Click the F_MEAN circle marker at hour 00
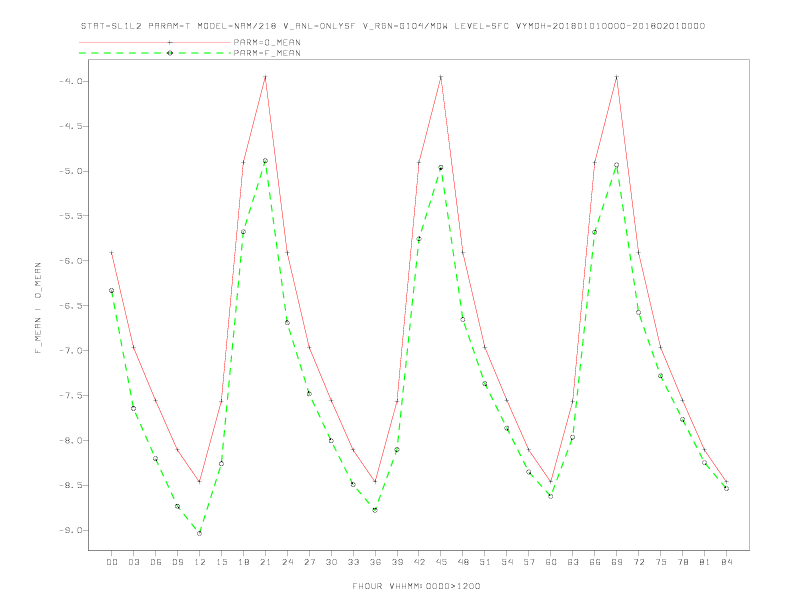The image size is (792, 612). (112, 291)
